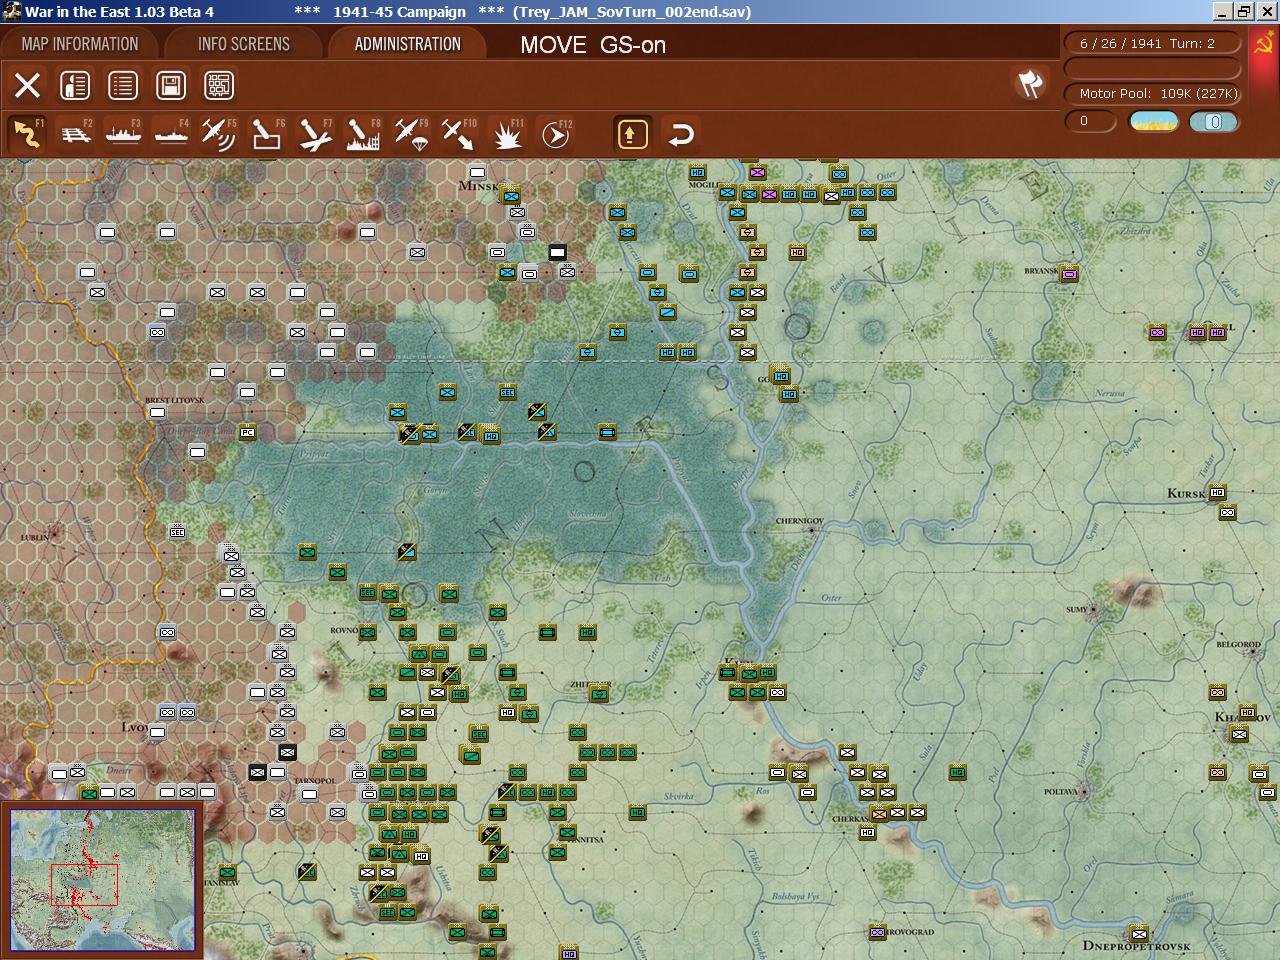Toggle the highlighted up-arrow button

[x=632, y=134]
